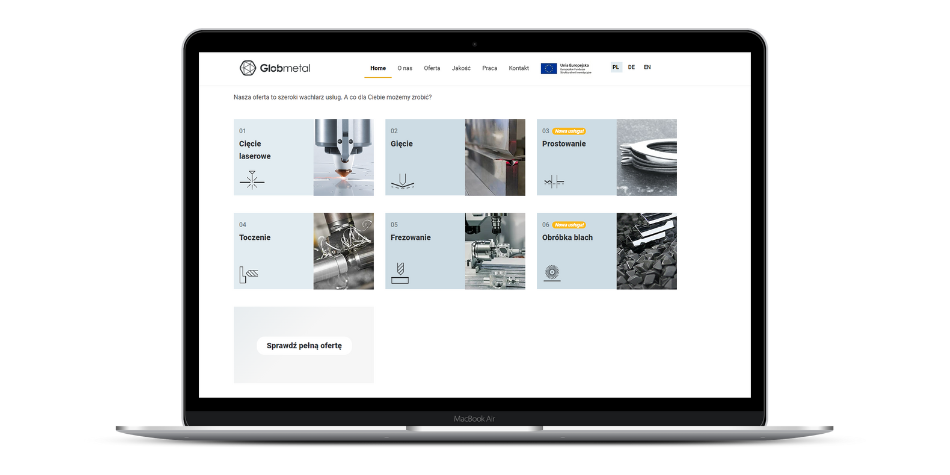
Task: Click the bending icon in the Gięcie card
Action: coord(402,180)
